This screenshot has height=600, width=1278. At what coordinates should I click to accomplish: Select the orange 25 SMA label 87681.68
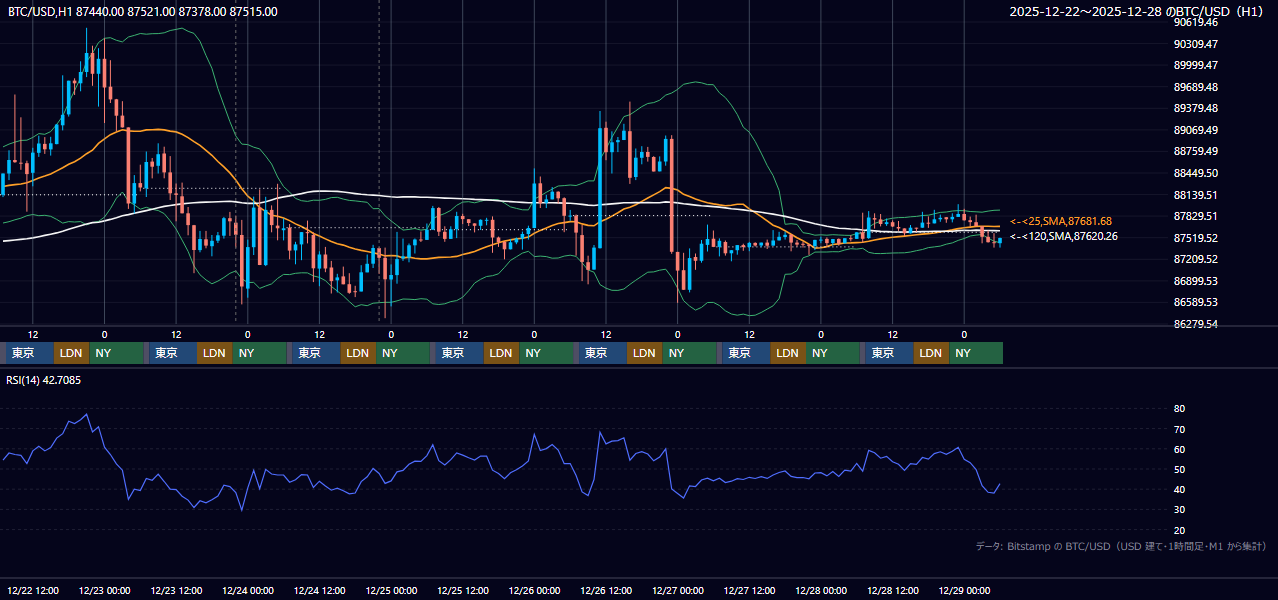click(x=1061, y=221)
